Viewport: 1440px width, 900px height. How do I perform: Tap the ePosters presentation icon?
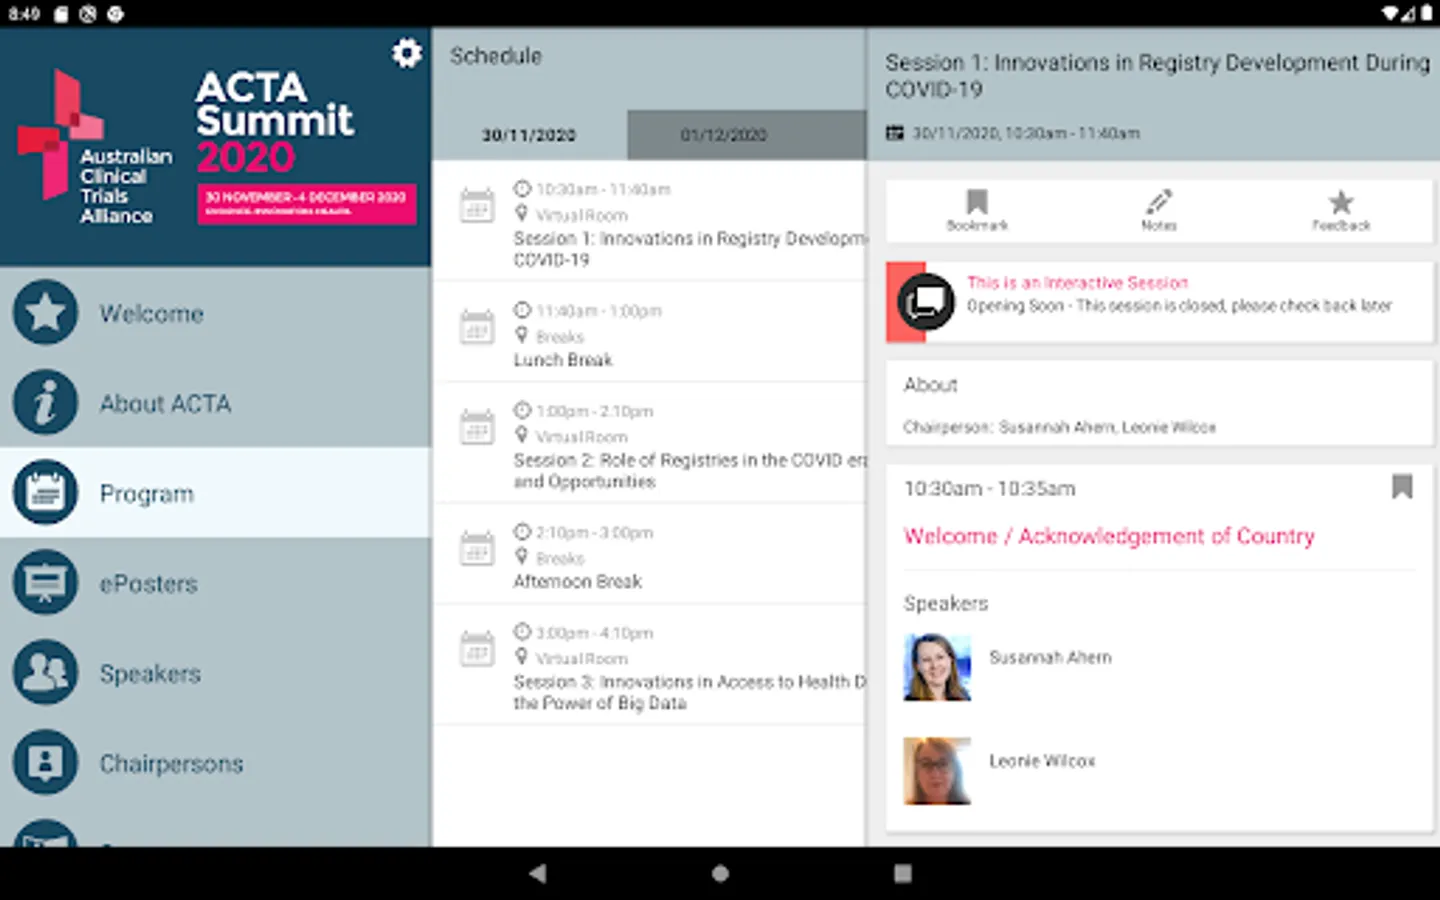(x=45, y=583)
